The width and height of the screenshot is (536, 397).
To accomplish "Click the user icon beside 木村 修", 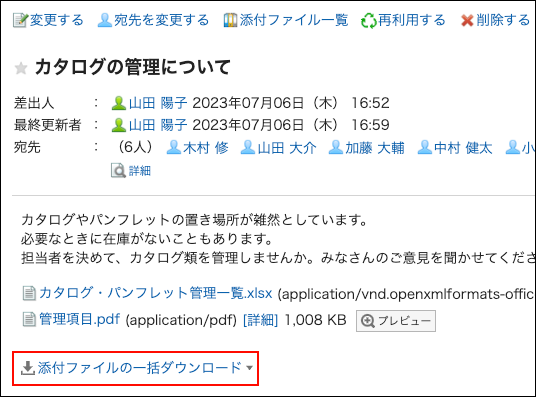I will 174,148.
